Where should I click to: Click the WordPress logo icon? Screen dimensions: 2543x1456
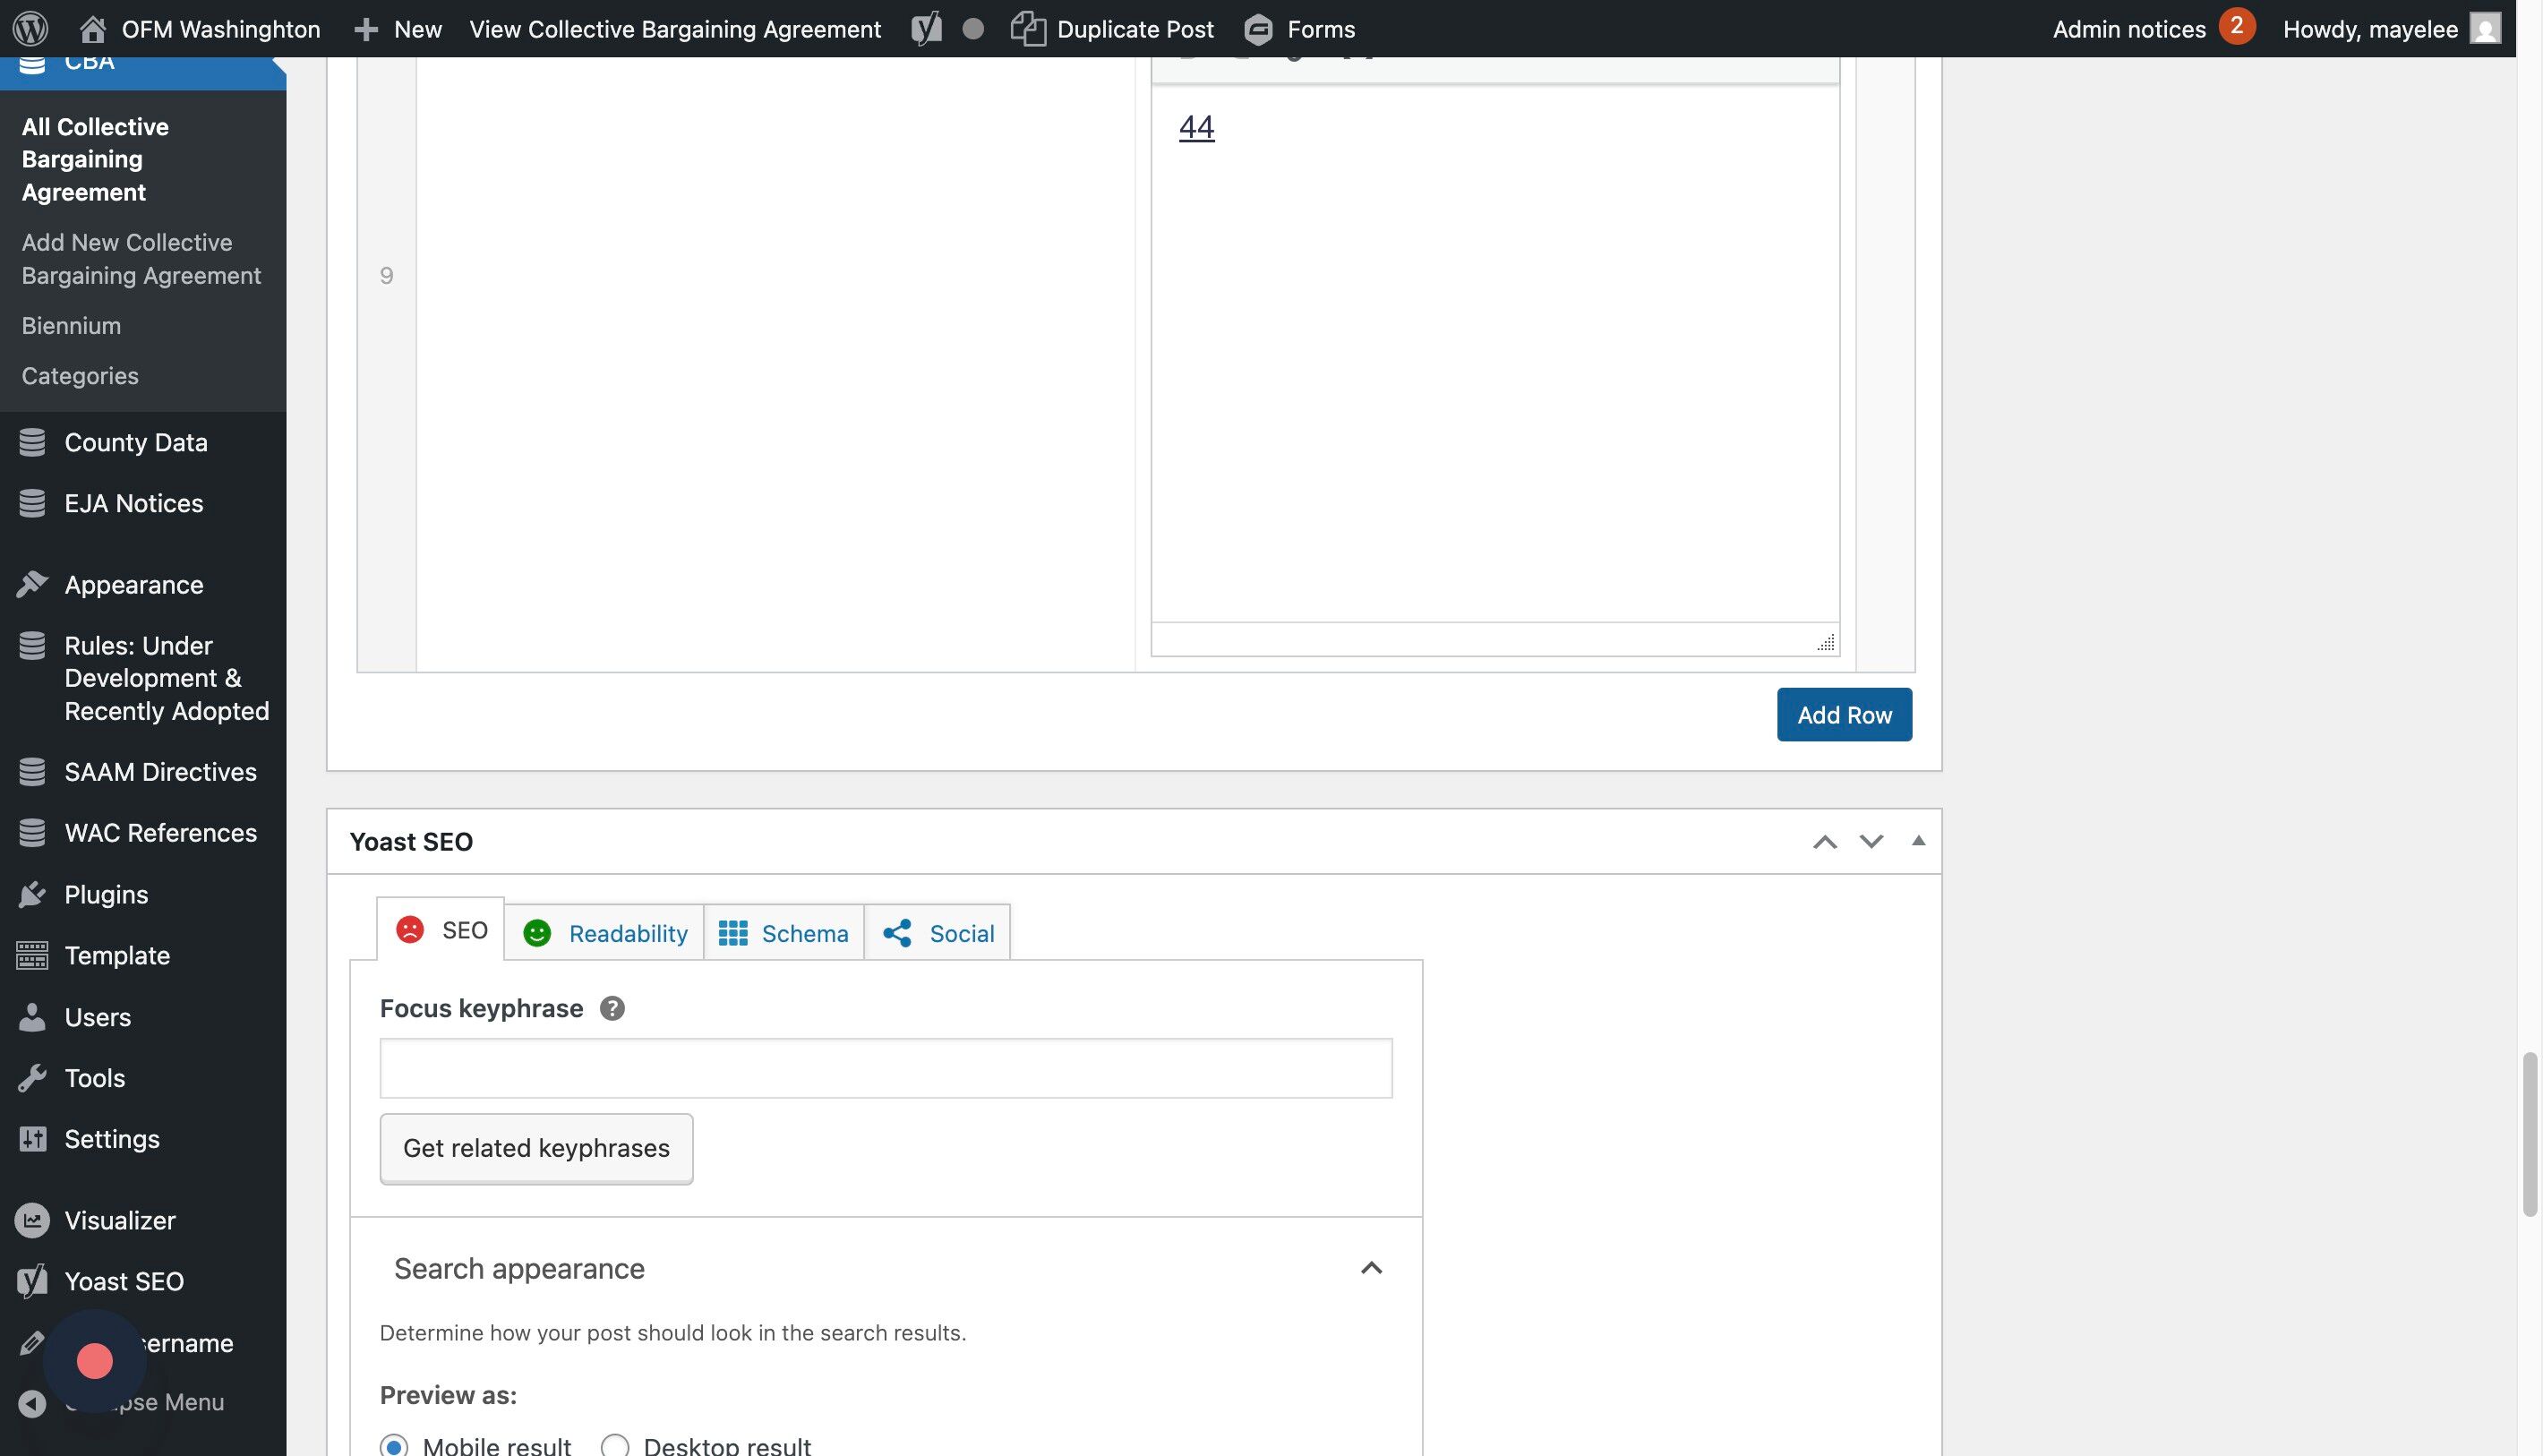pos(30,28)
